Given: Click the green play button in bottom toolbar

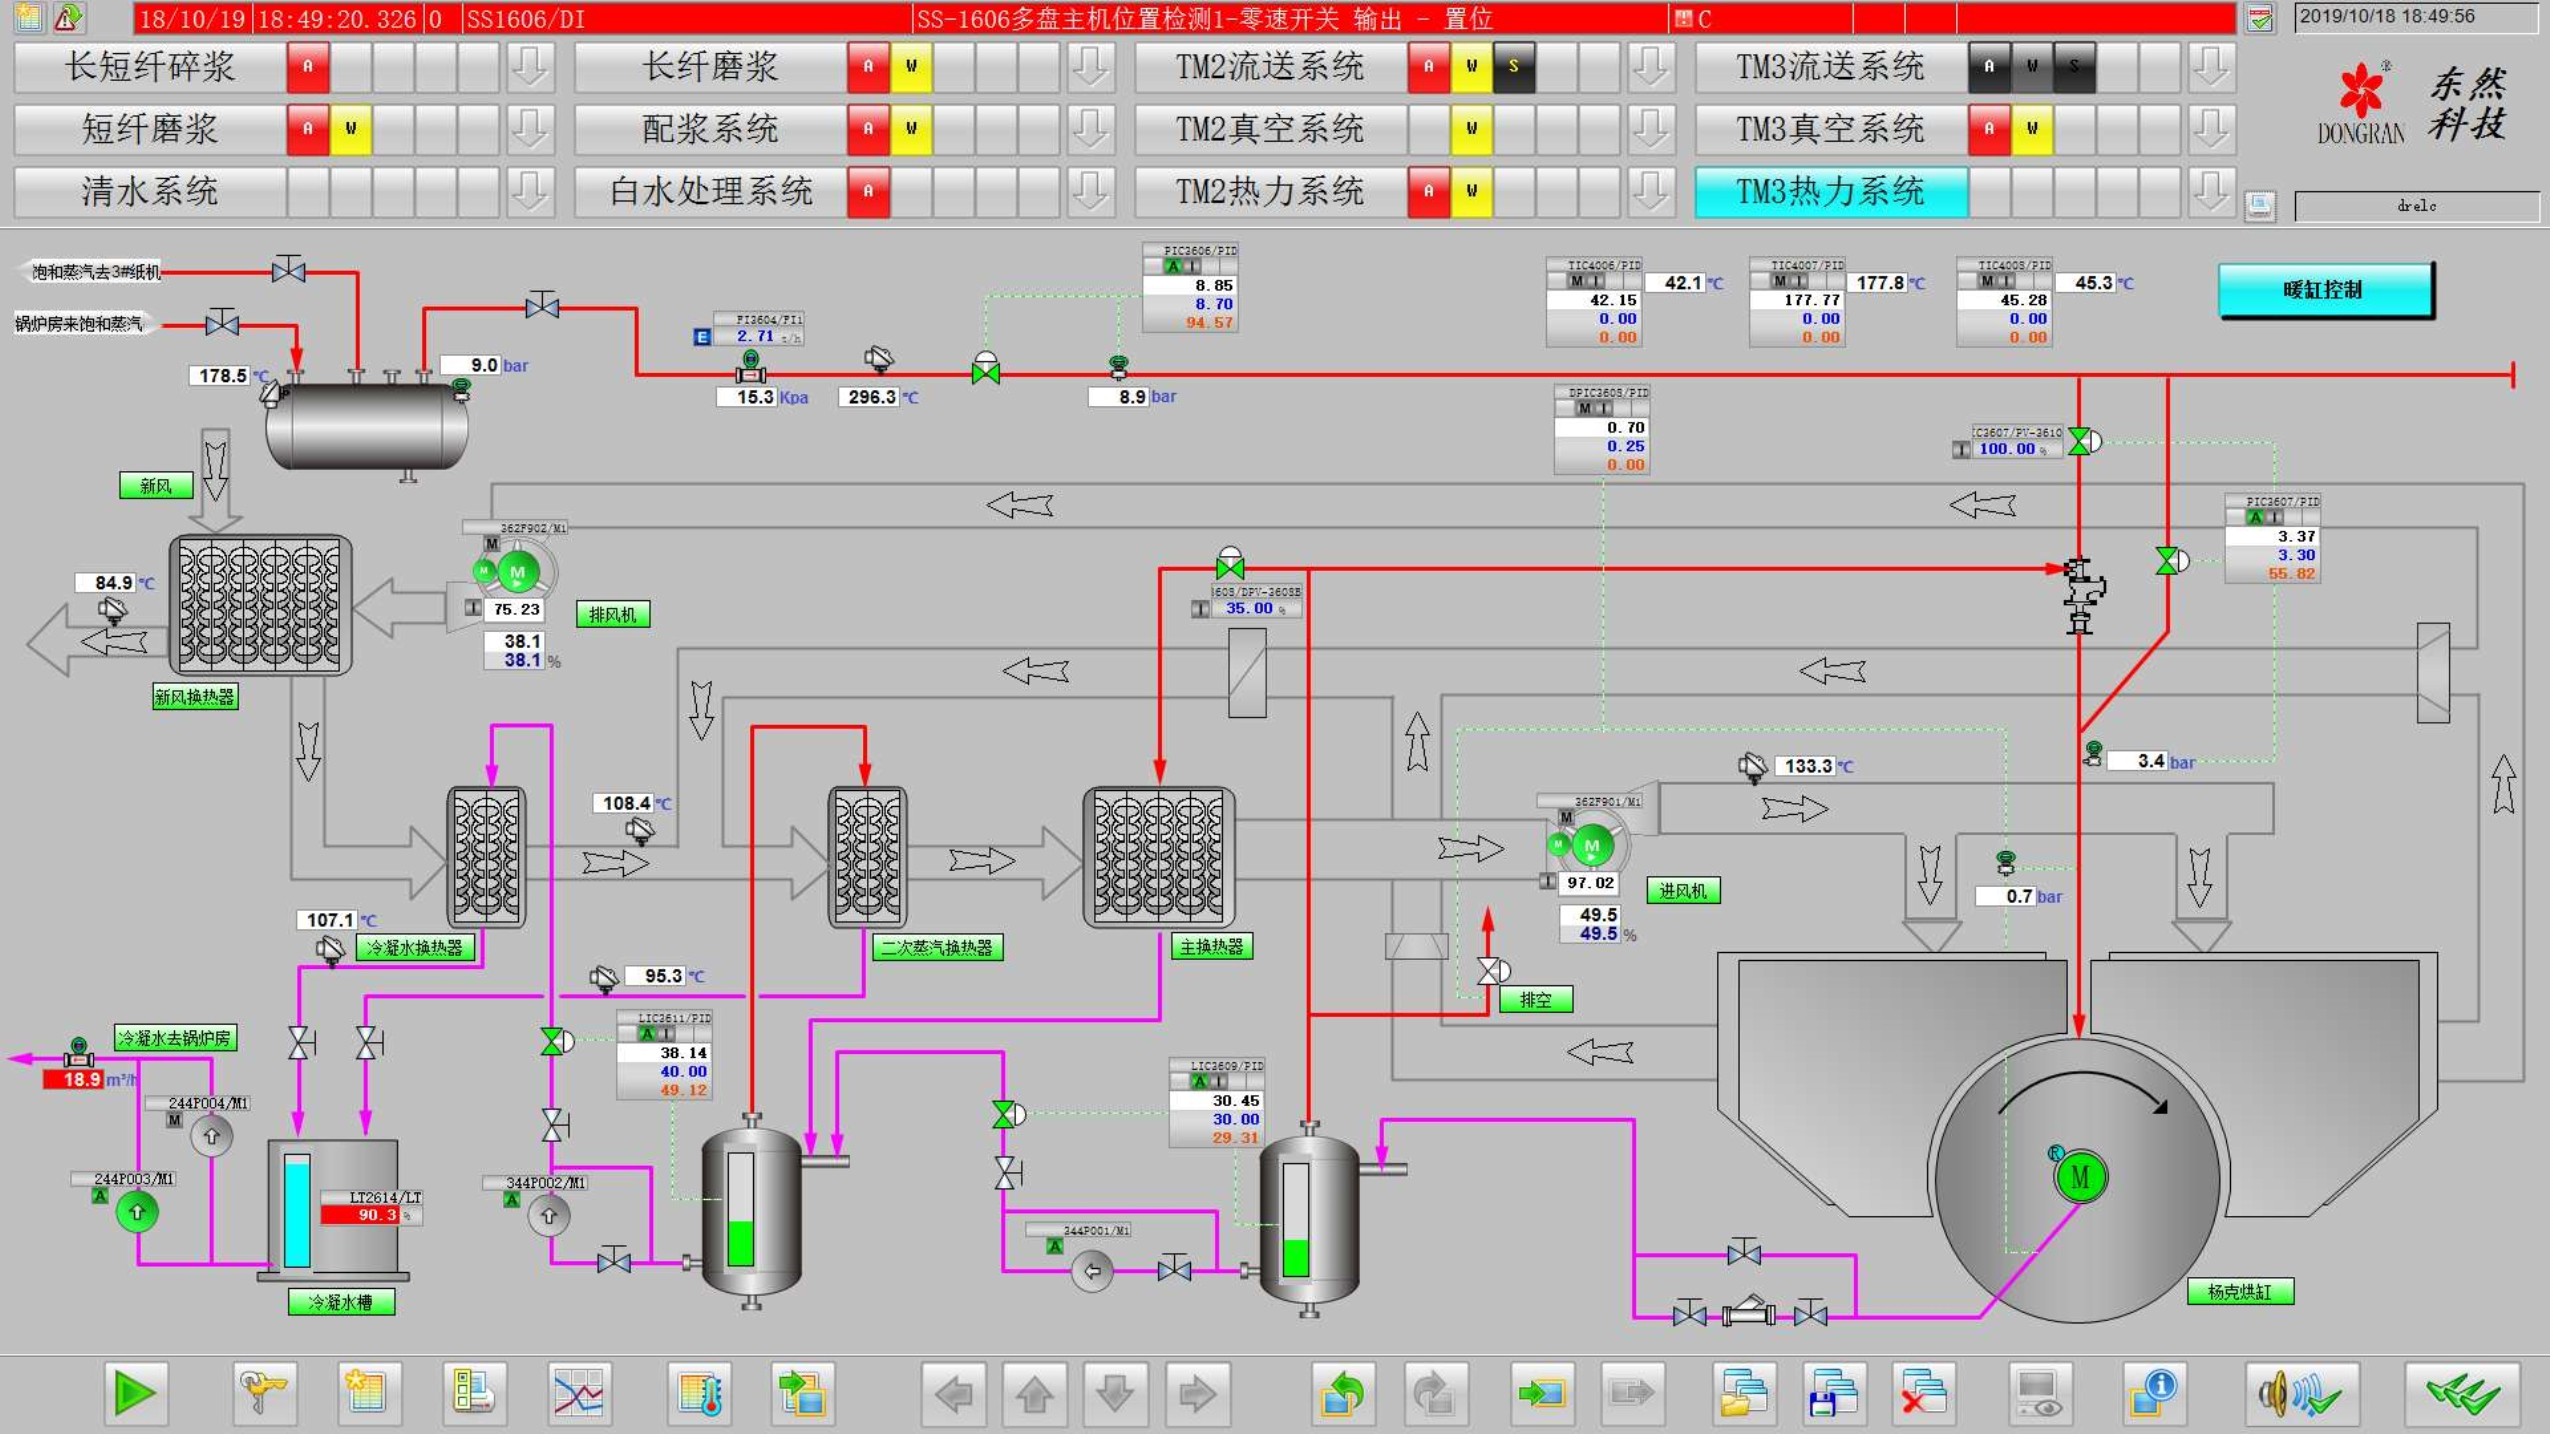Looking at the screenshot, I should pos(136,1395).
